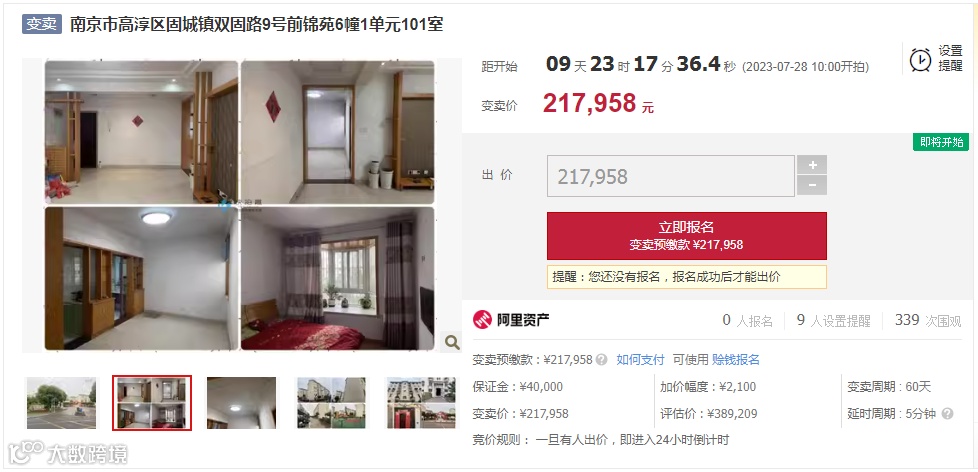Click the 设置提醒 text label
The width and height of the screenshot is (978, 472).
coord(951,59)
